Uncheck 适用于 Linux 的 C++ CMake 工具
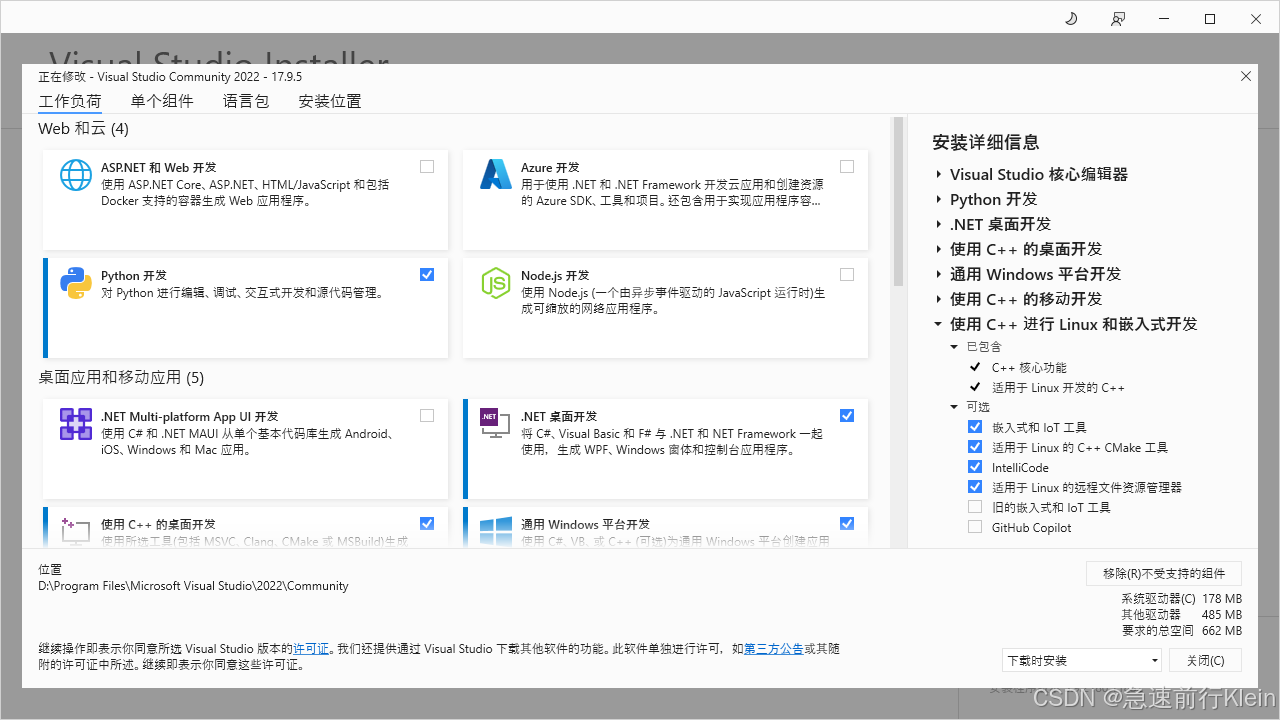Screen dimensions: 1280x720 975,447
